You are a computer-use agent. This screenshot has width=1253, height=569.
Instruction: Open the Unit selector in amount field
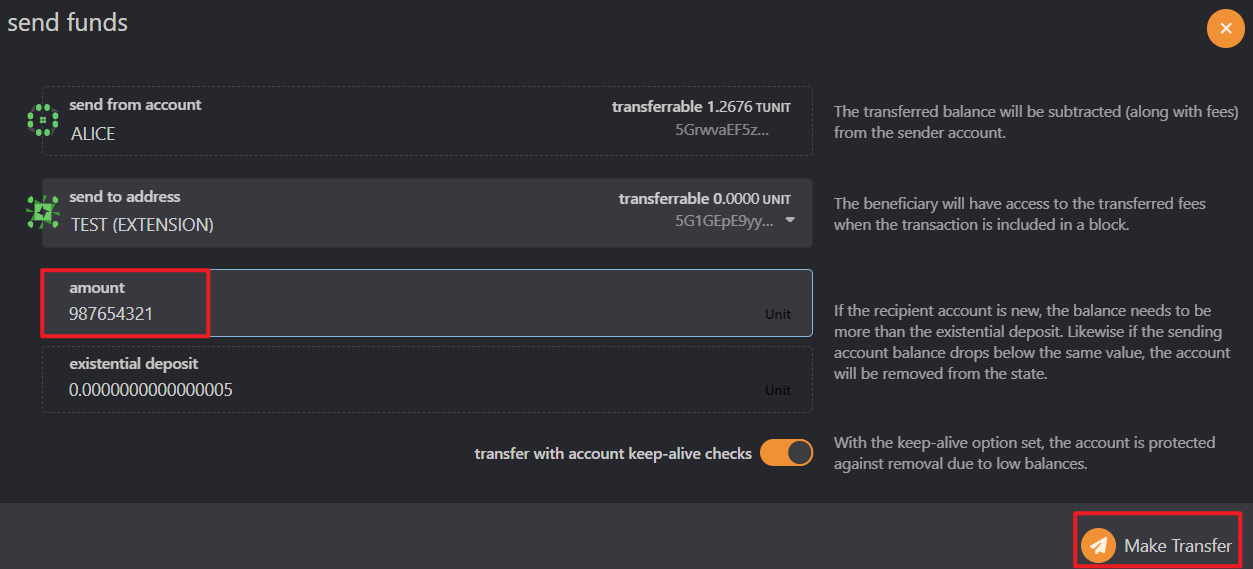[x=777, y=314]
